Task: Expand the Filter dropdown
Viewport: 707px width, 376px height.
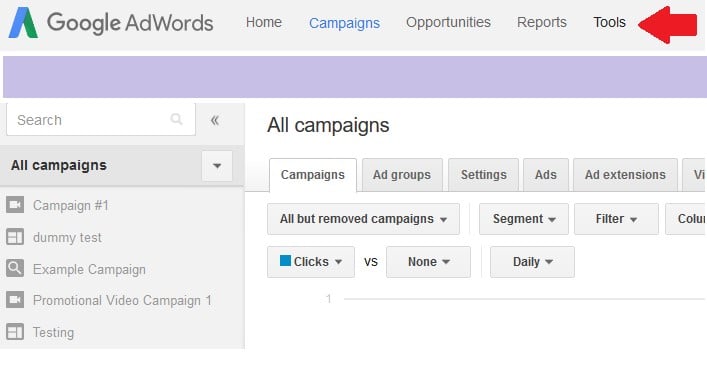Action: click(x=616, y=219)
